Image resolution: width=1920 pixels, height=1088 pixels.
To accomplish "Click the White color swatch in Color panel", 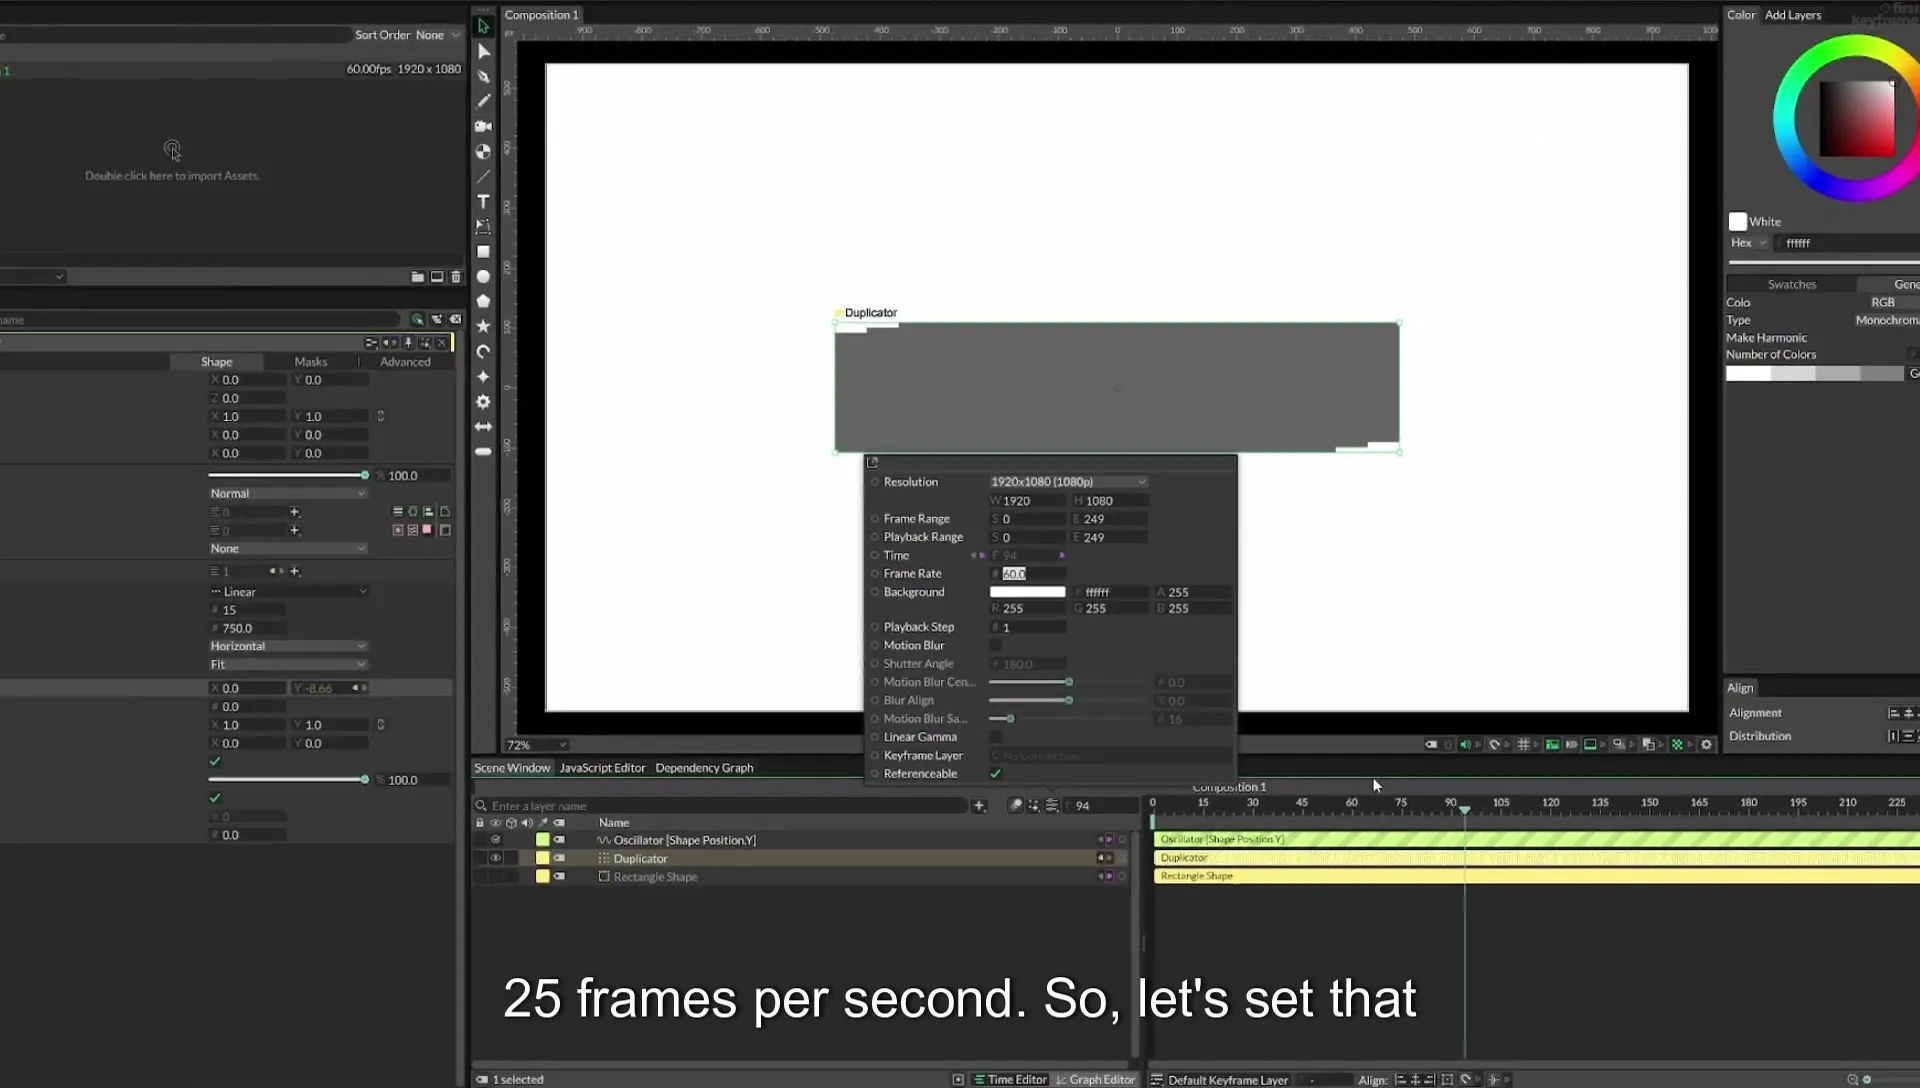I will click(x=1738, y=222).
